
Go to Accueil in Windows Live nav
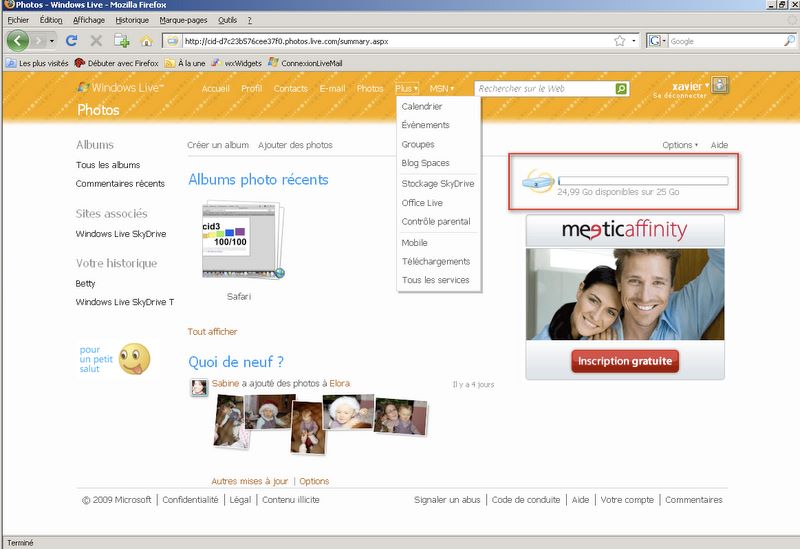(x=216, y=88)
